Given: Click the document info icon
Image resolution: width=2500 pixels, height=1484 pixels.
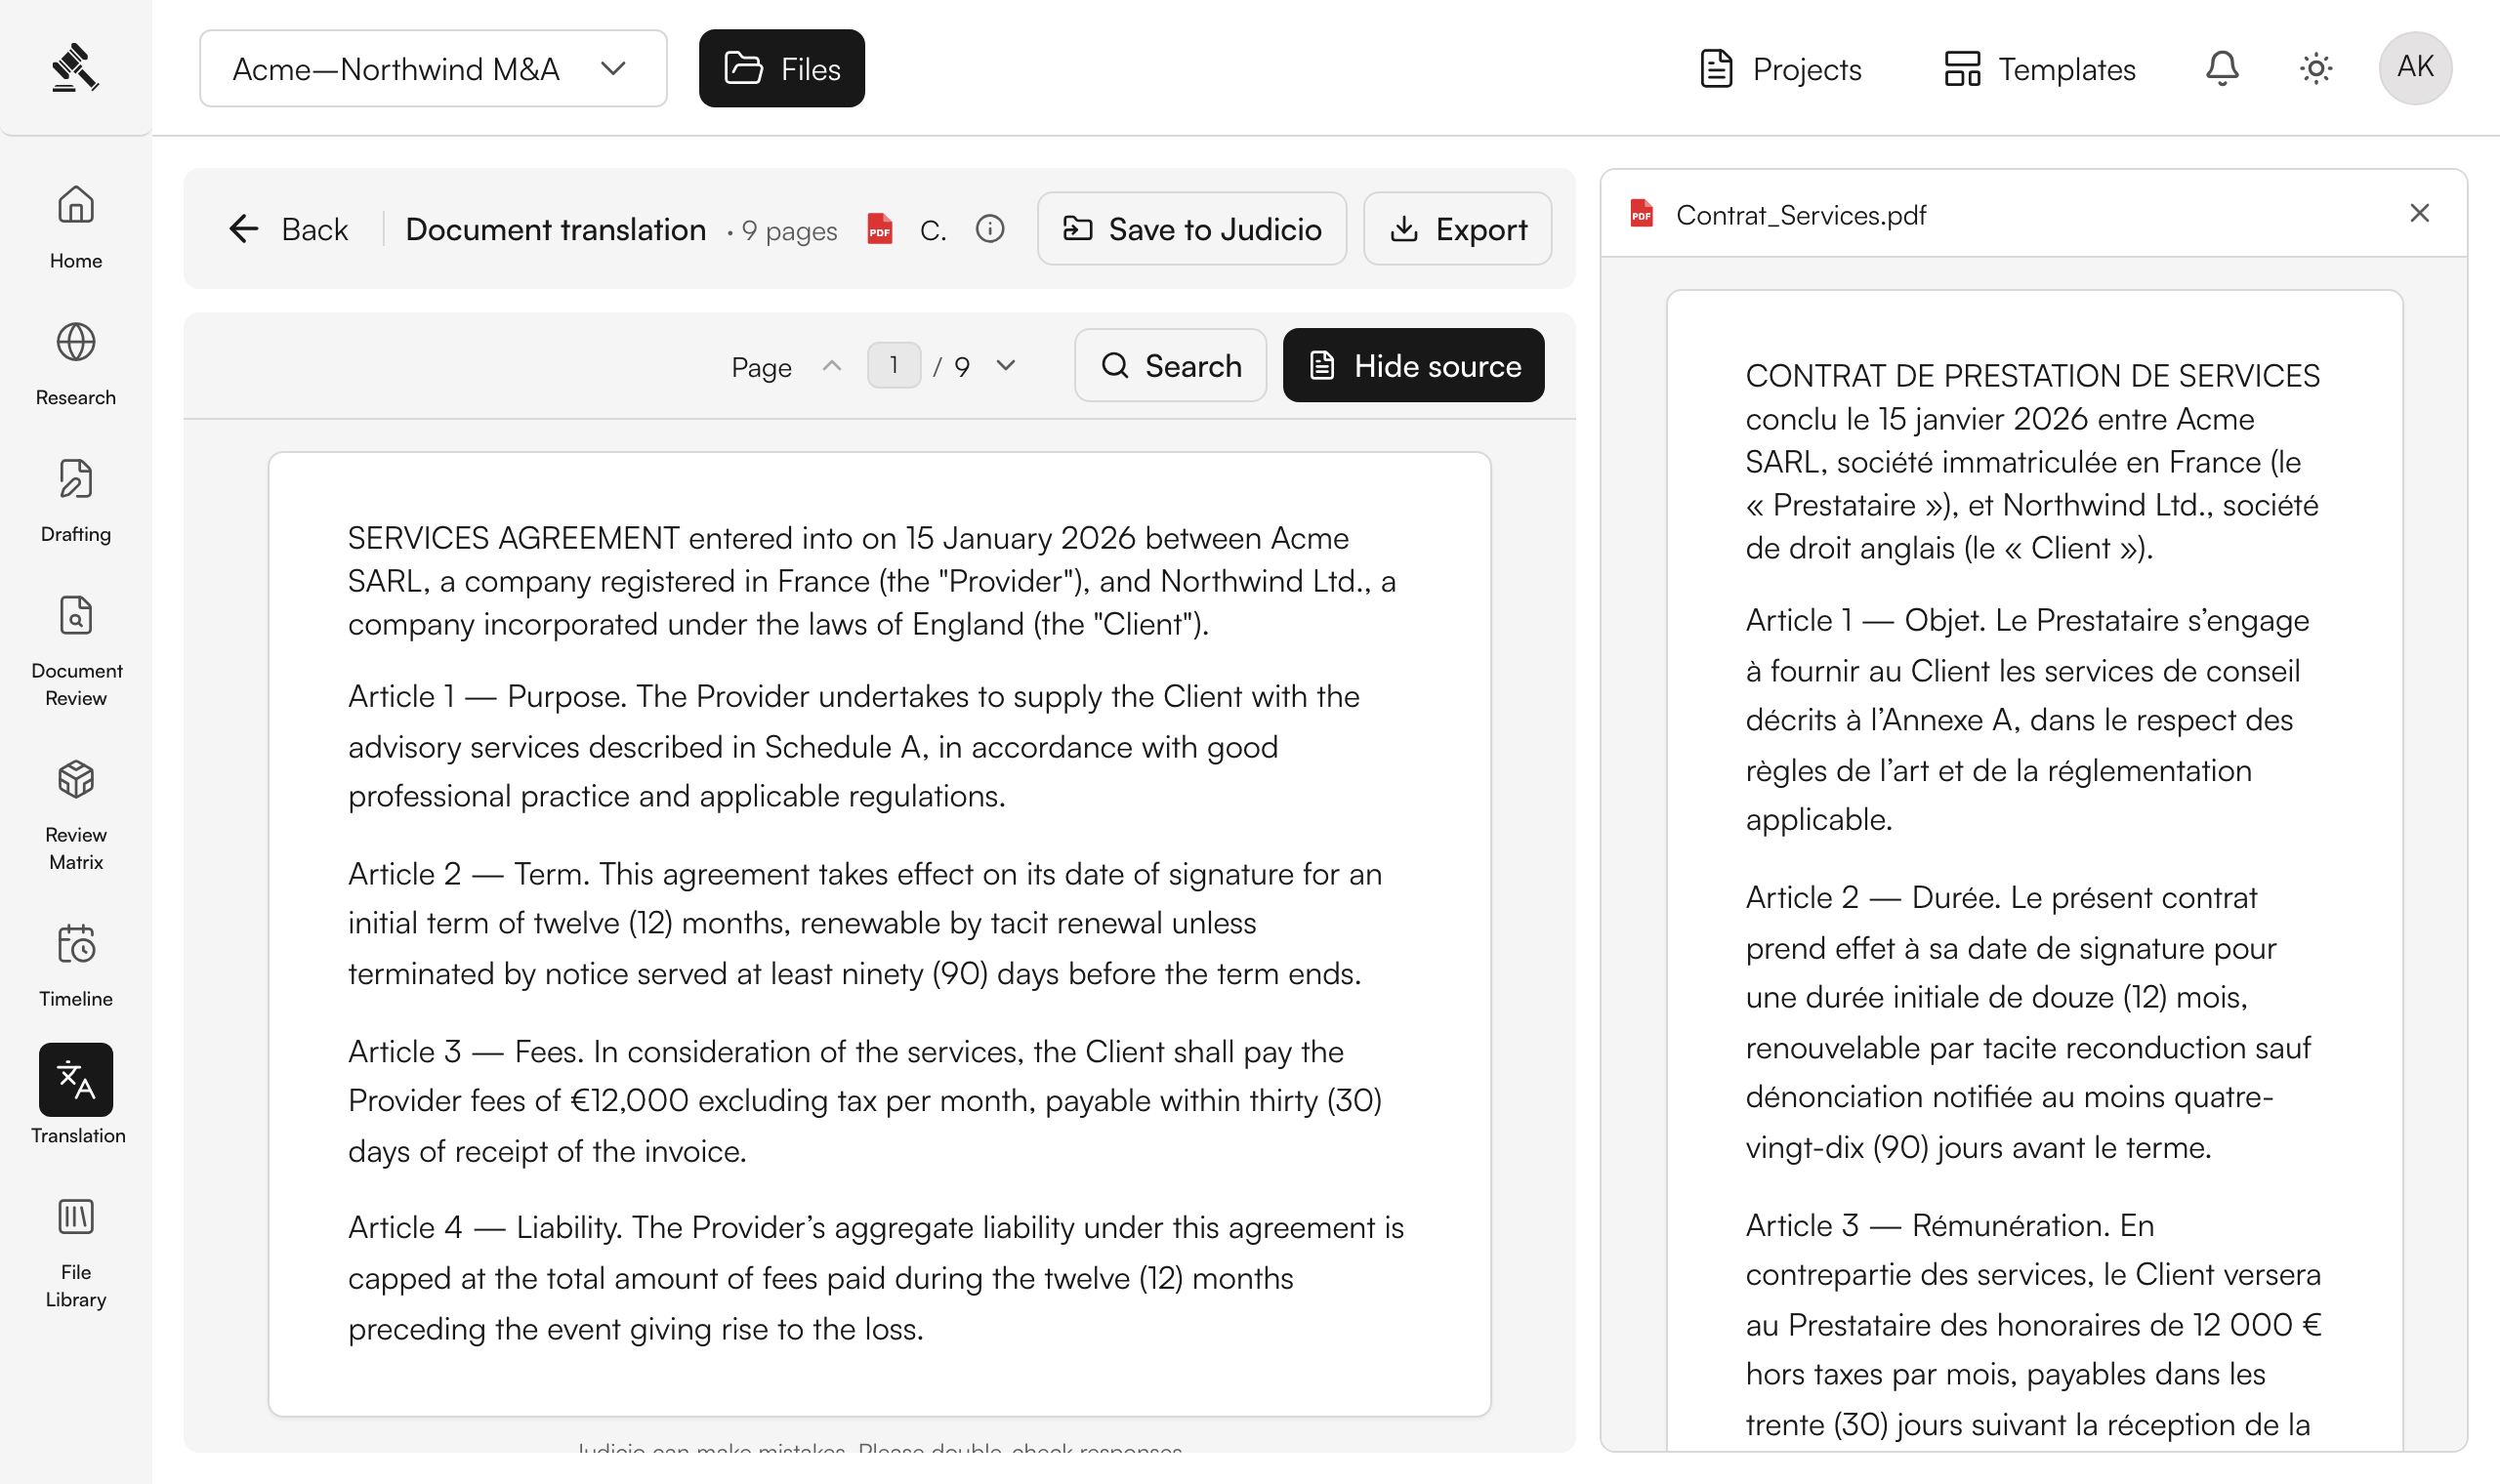Looking at the screenshot, I should [990, 229].
